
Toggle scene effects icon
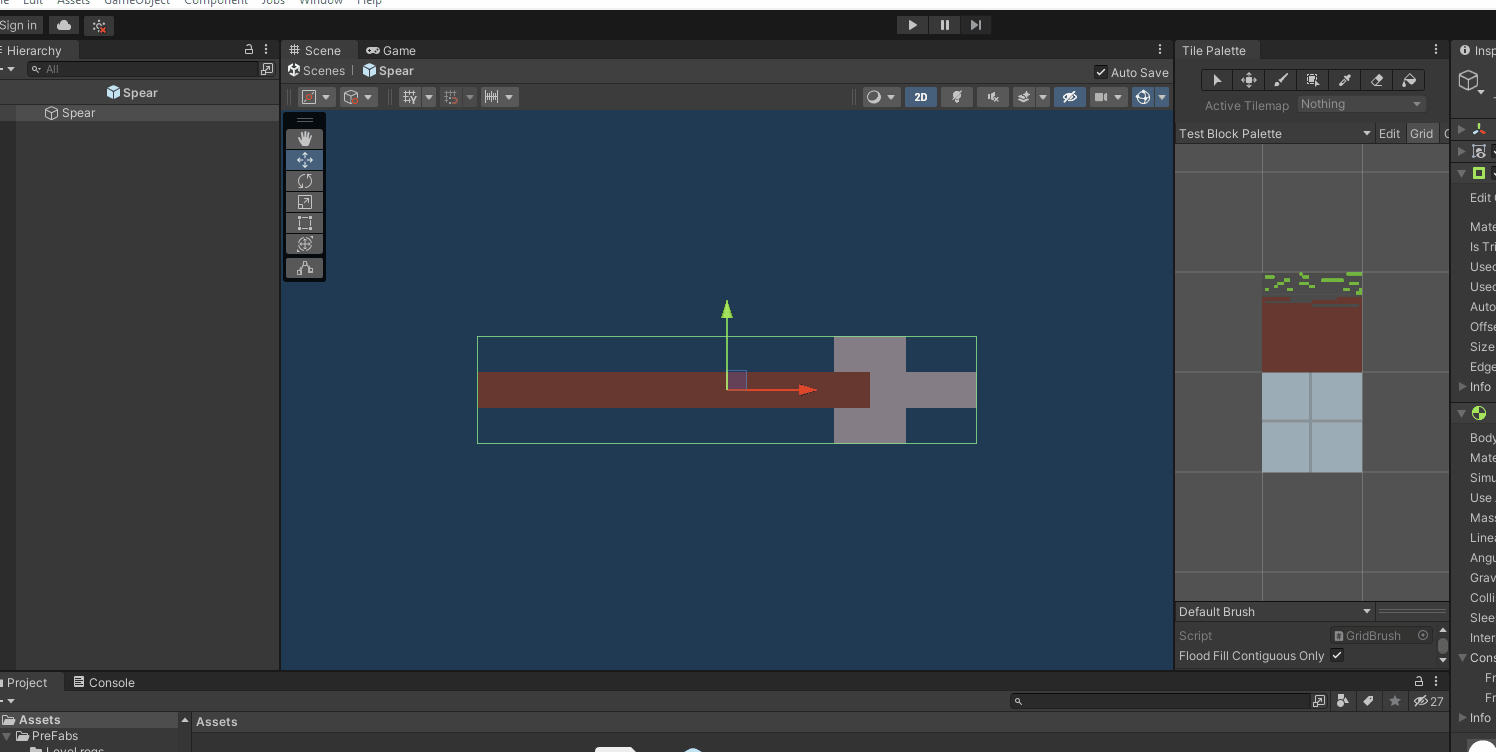pos(1024,97)
